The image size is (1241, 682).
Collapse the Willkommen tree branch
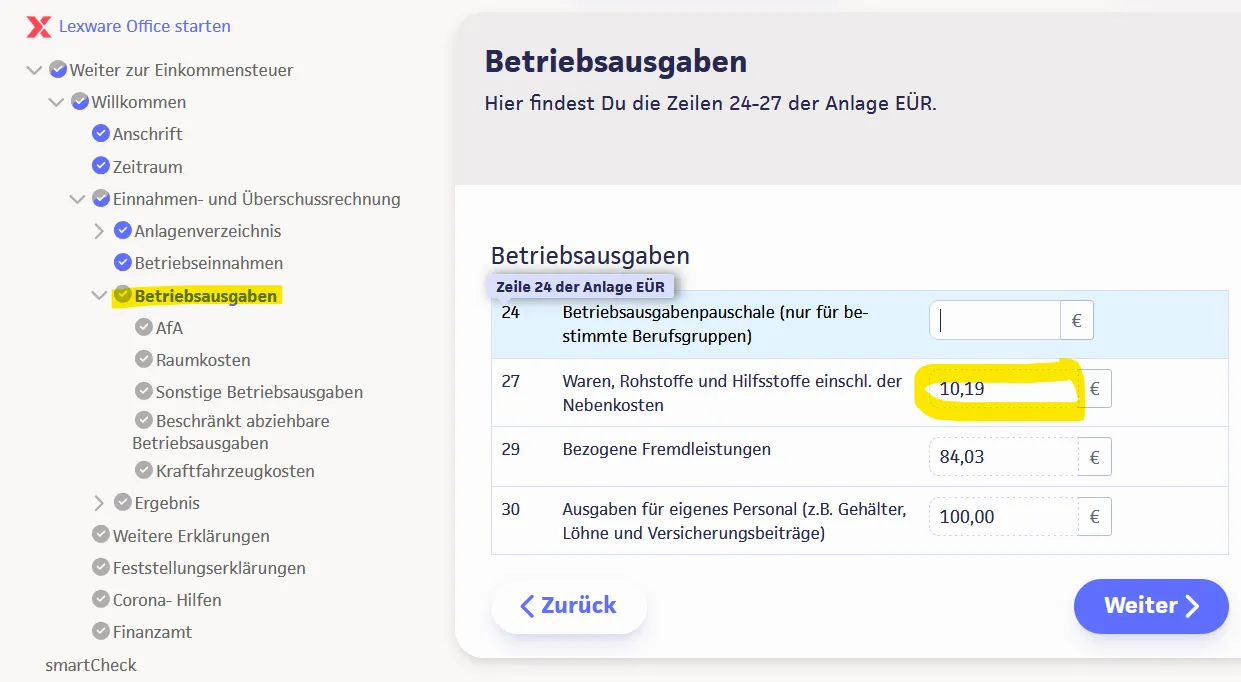point(57,101)
